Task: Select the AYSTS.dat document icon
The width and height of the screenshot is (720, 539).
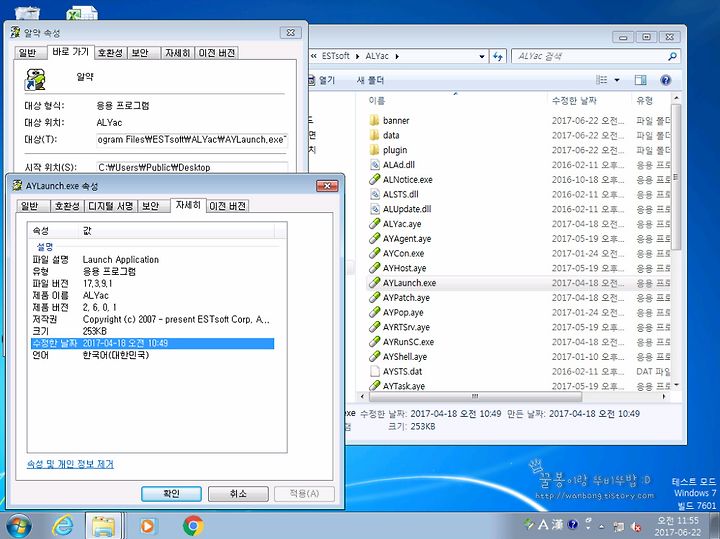Action: tap(375, 371)
